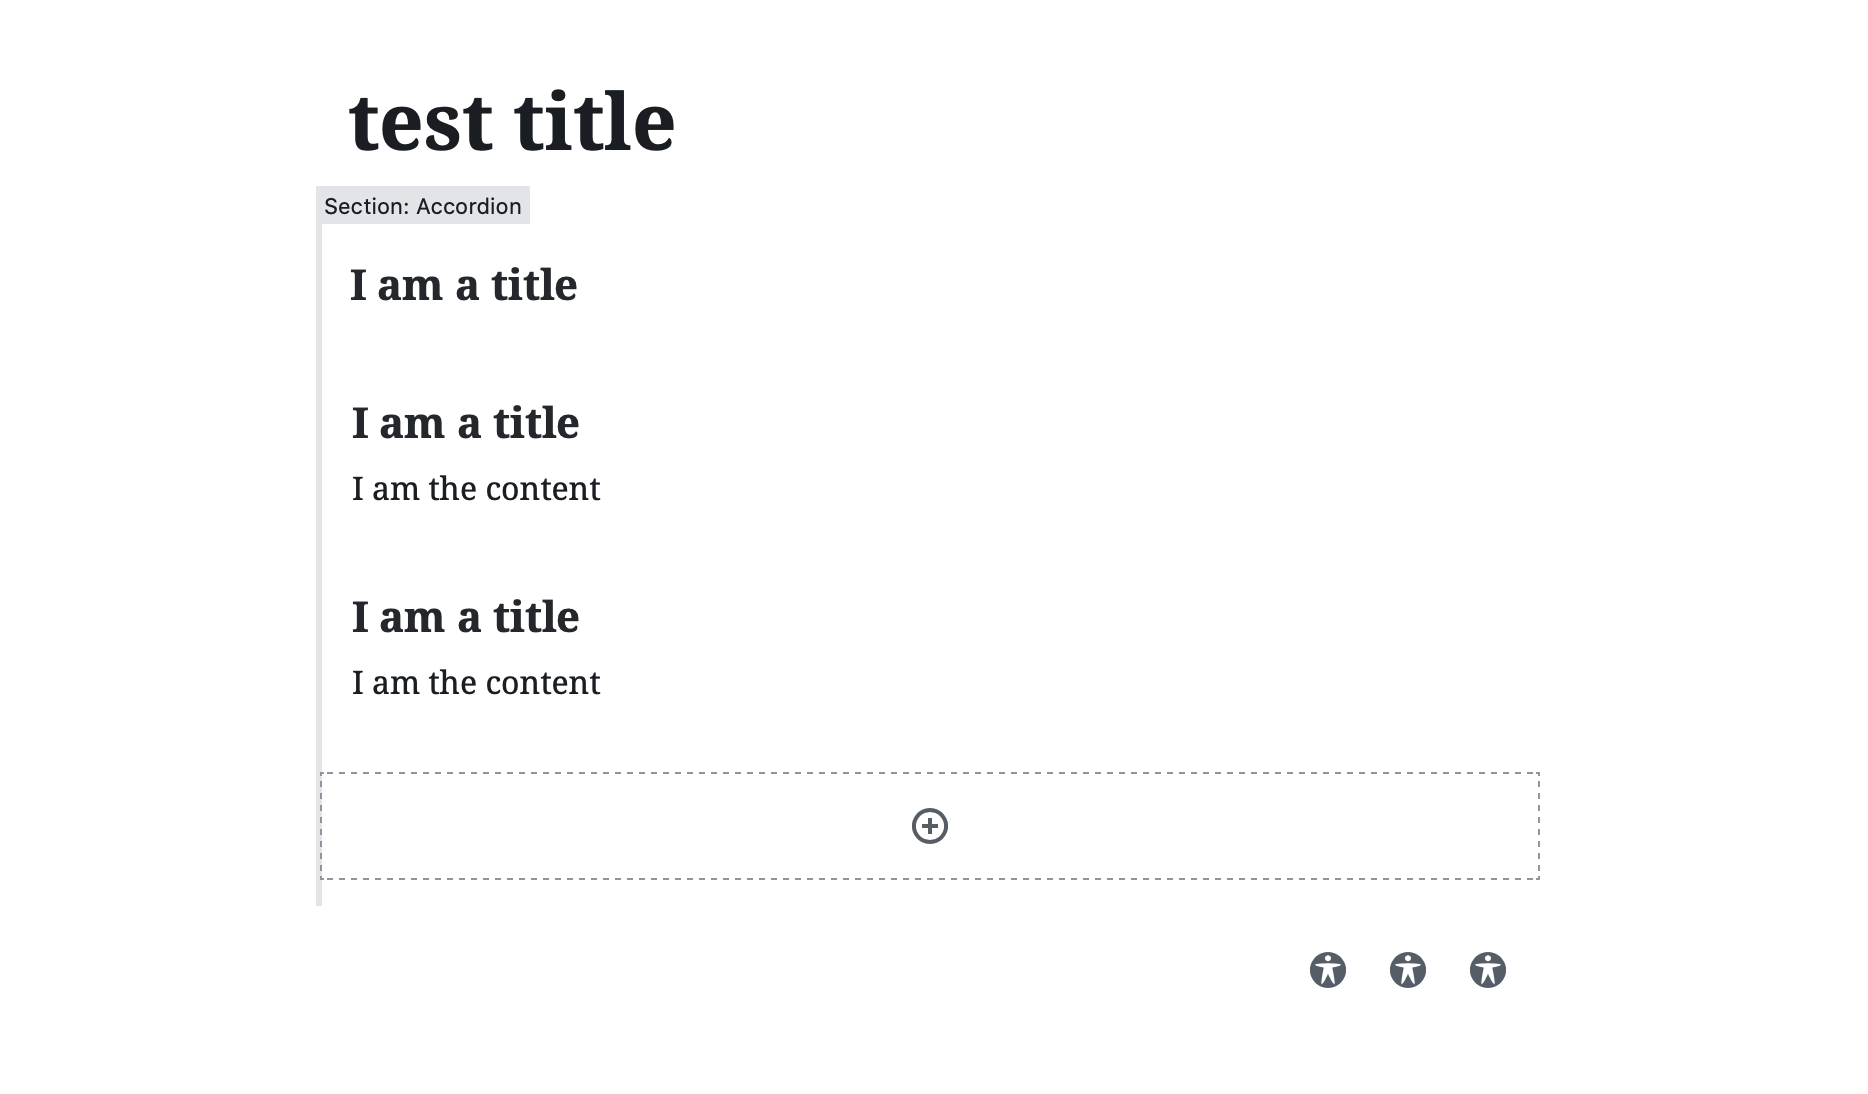Click the middle accessibility figure icon
Screen dimensions: 1868x1094
(1407, 970)
